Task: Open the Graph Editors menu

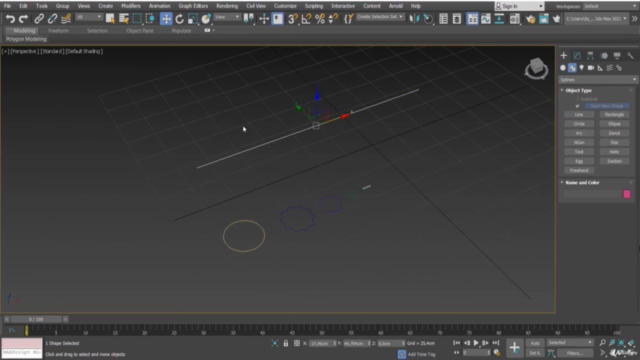Action: coord(193,6)
